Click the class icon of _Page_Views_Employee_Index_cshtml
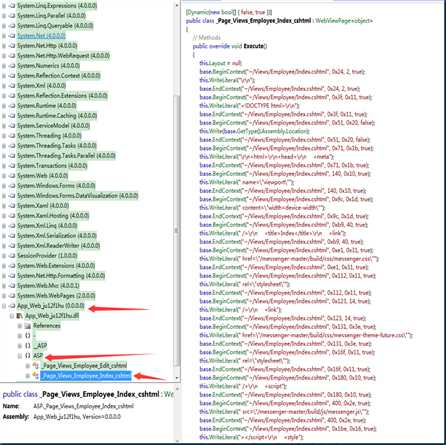 tap(36, 376)
